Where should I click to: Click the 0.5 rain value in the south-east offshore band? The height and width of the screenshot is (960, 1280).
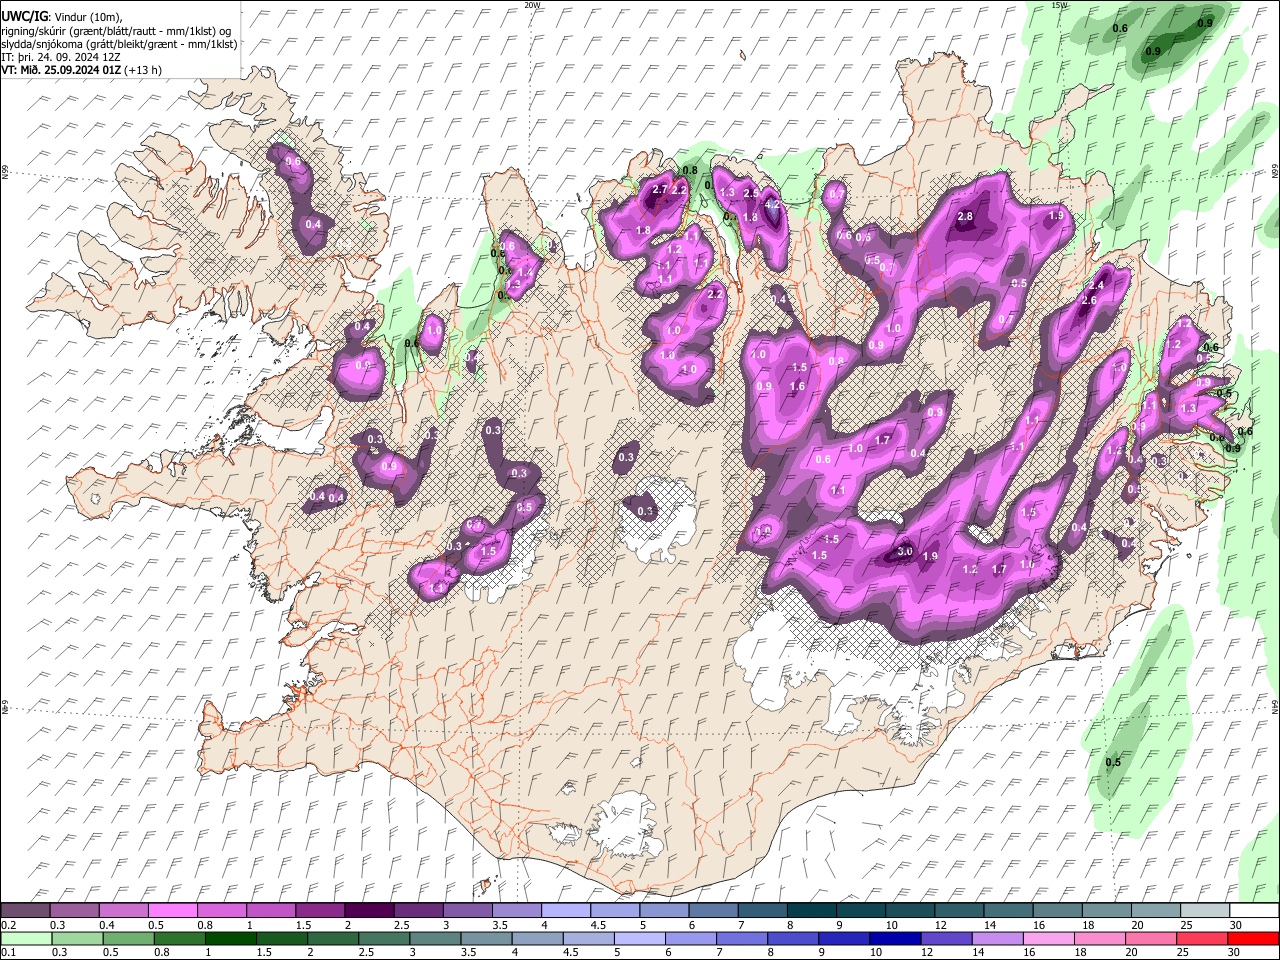click(1113, 763)
